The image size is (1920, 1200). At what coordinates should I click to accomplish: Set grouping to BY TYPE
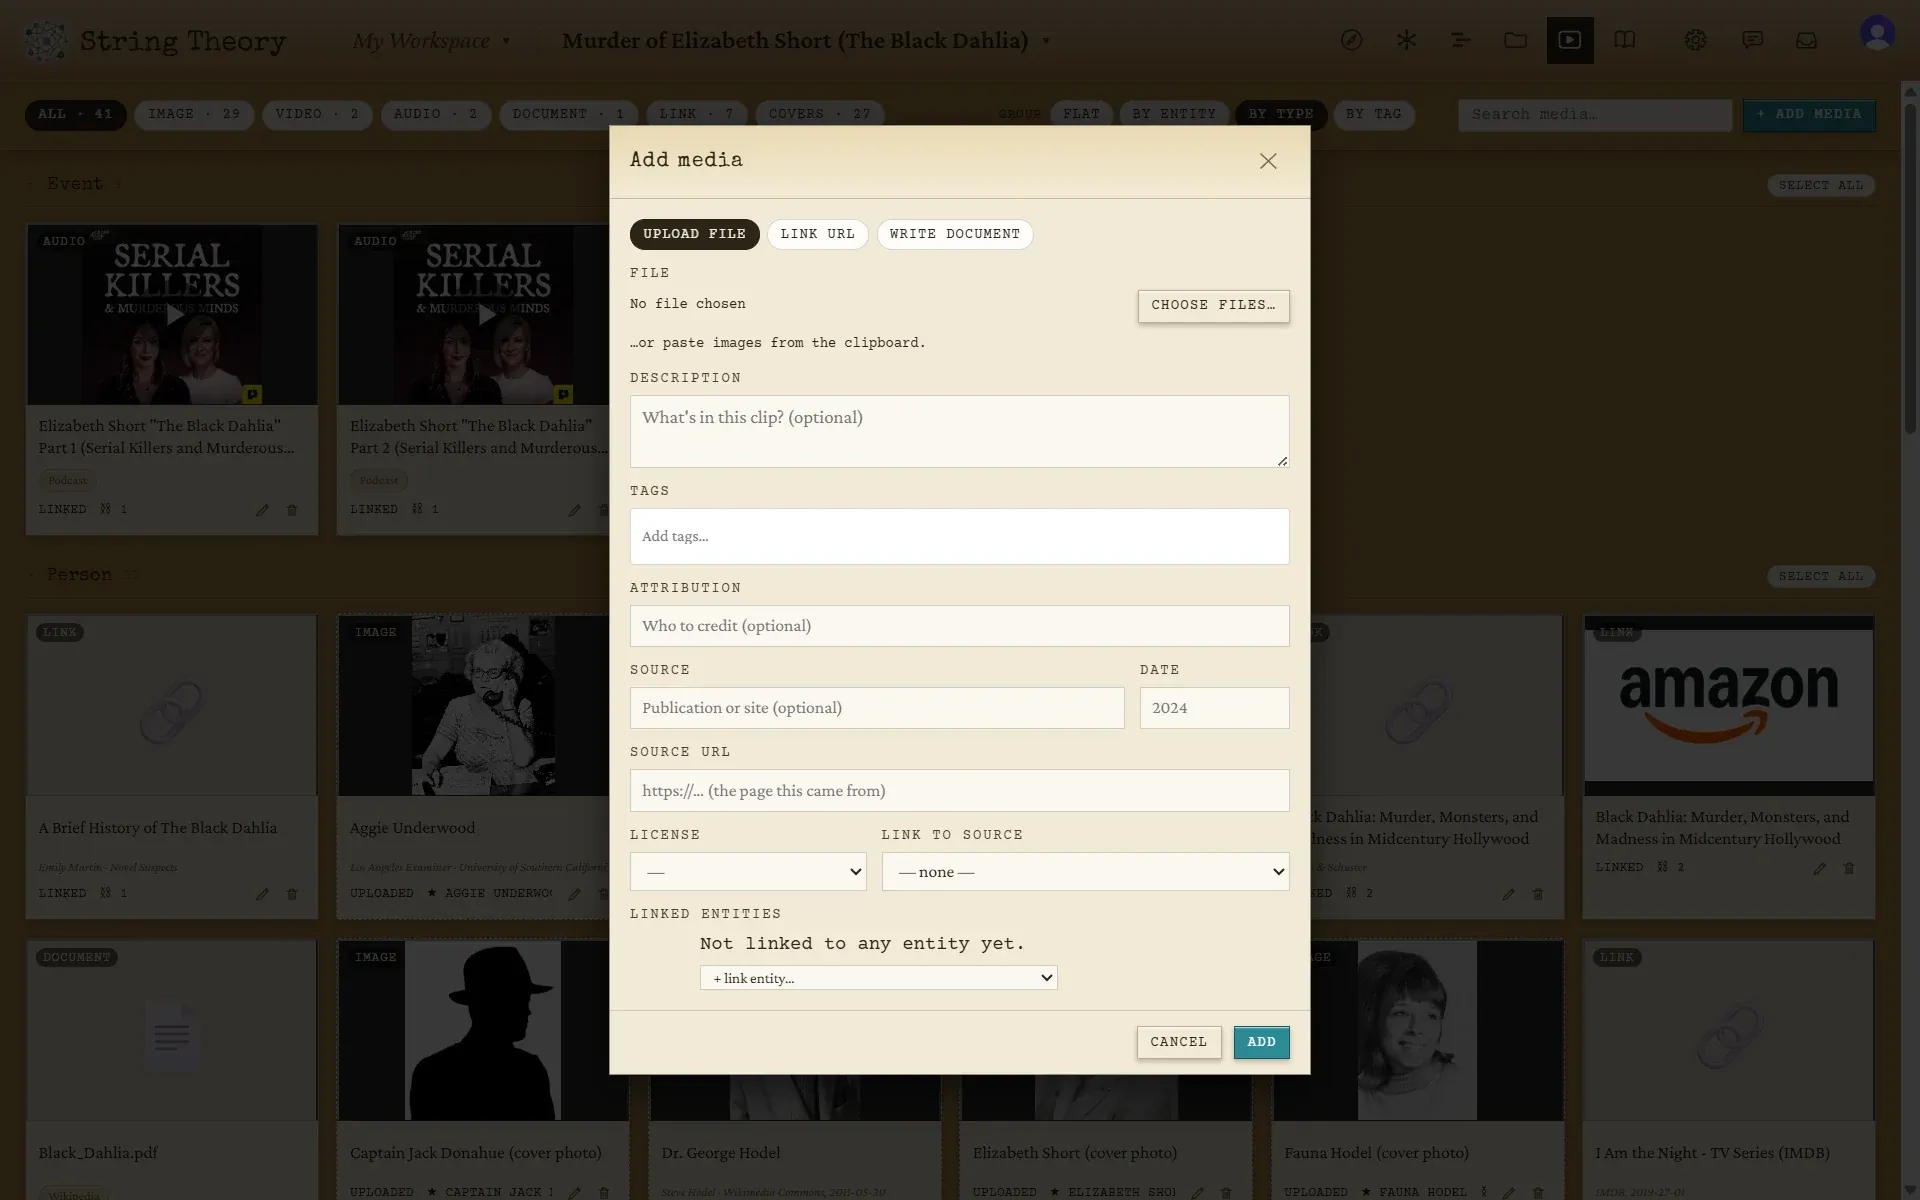1281,115
